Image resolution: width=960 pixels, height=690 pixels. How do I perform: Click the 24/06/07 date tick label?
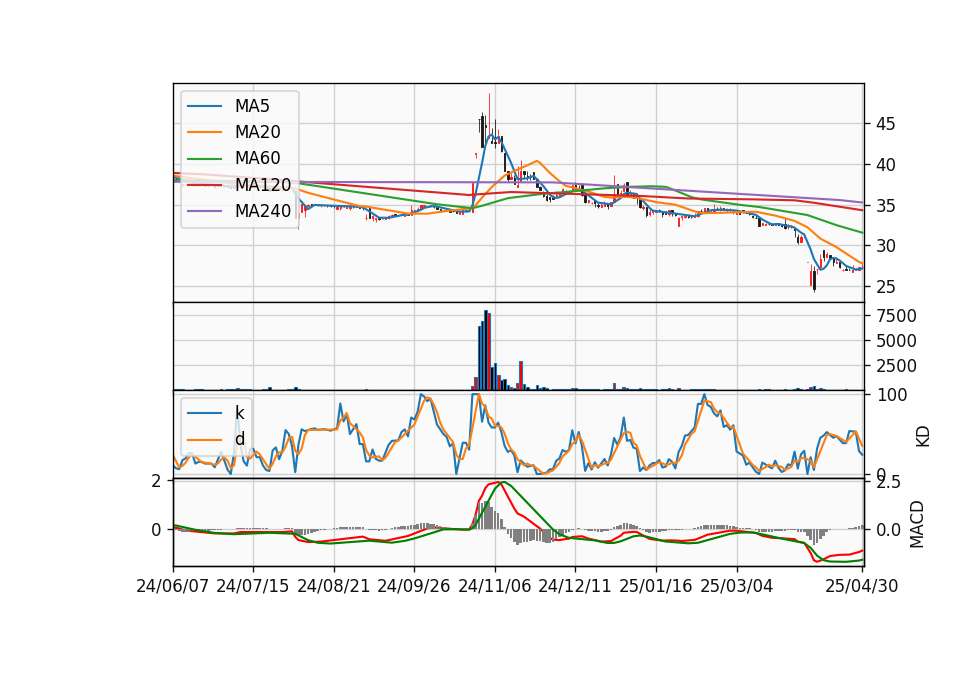point(173,586)
